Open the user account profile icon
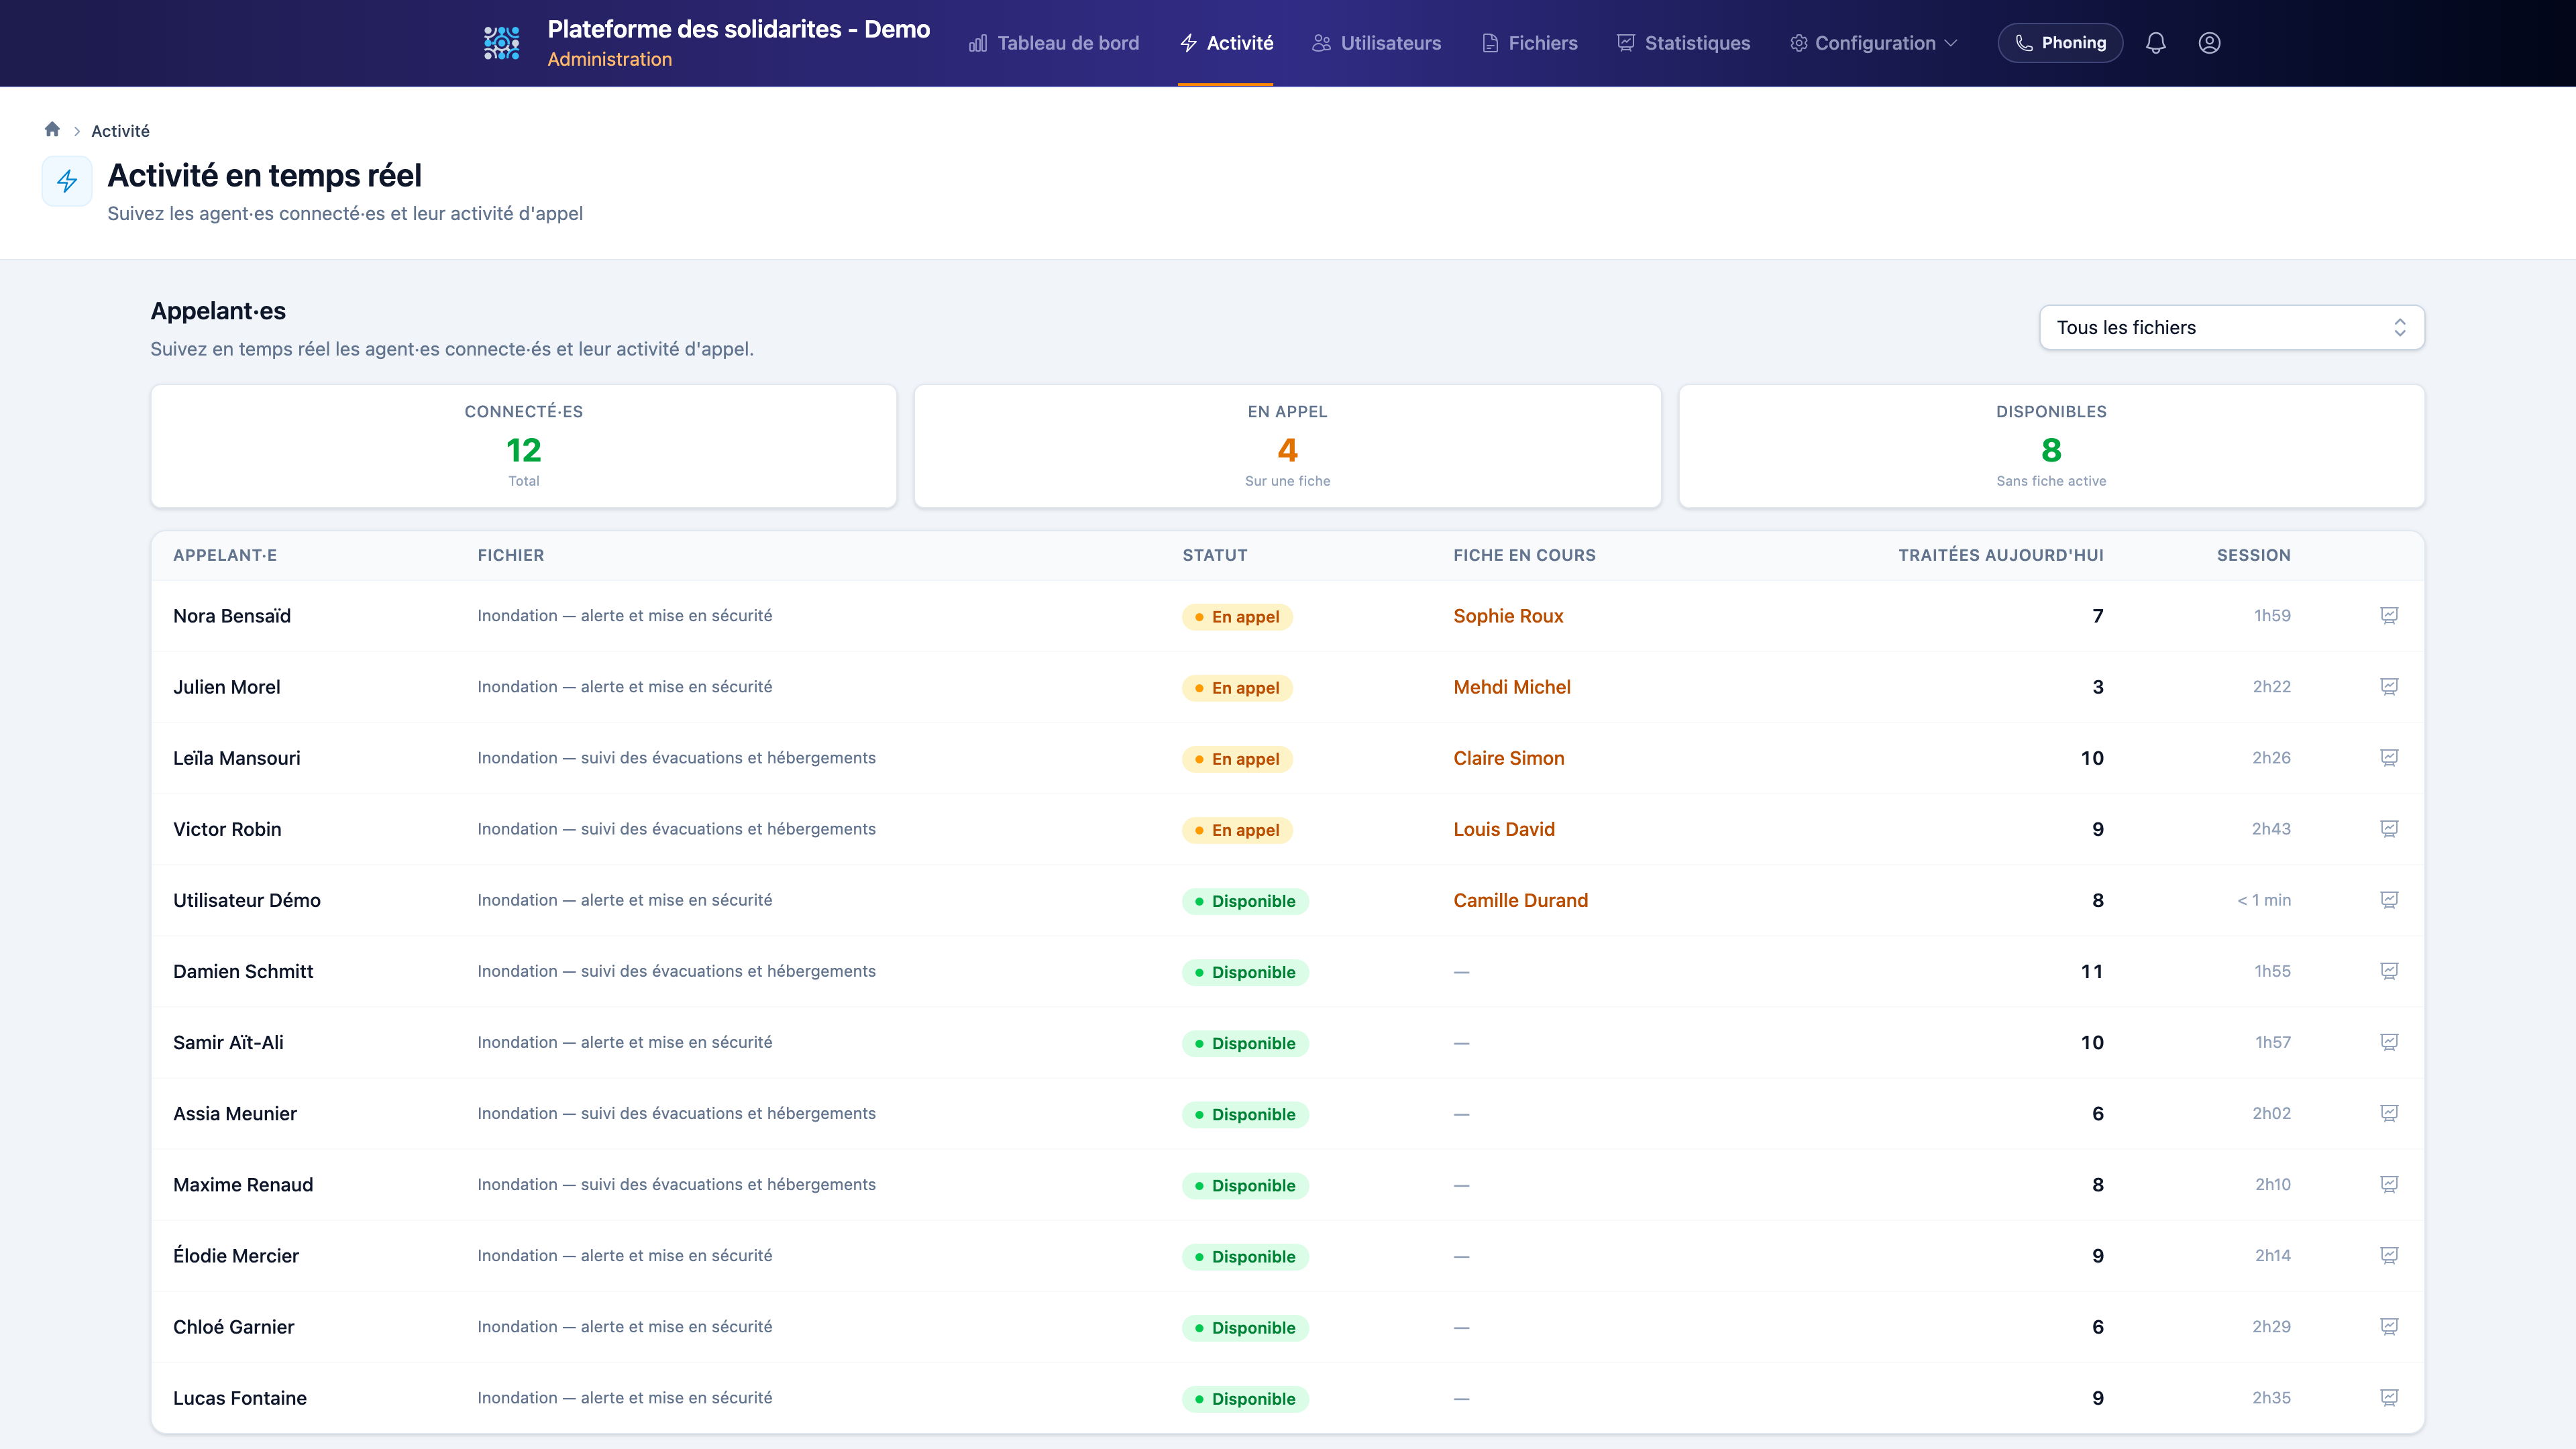Viewport: 2576px width, 1449px height. pos(2209,43)
